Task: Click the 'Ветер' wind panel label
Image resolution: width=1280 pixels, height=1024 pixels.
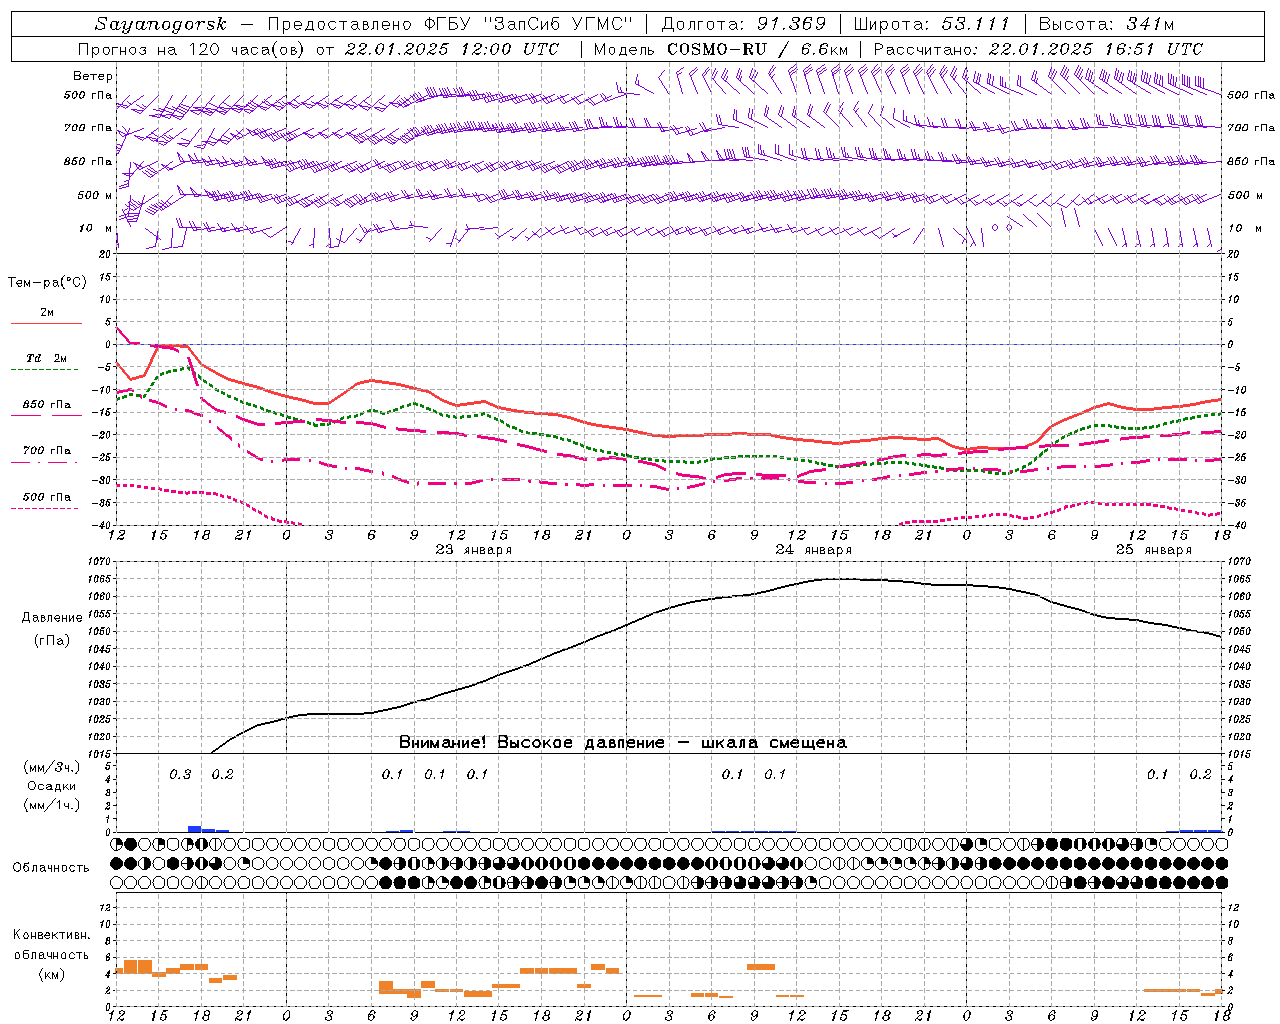Action: click(x=93, y=76)
